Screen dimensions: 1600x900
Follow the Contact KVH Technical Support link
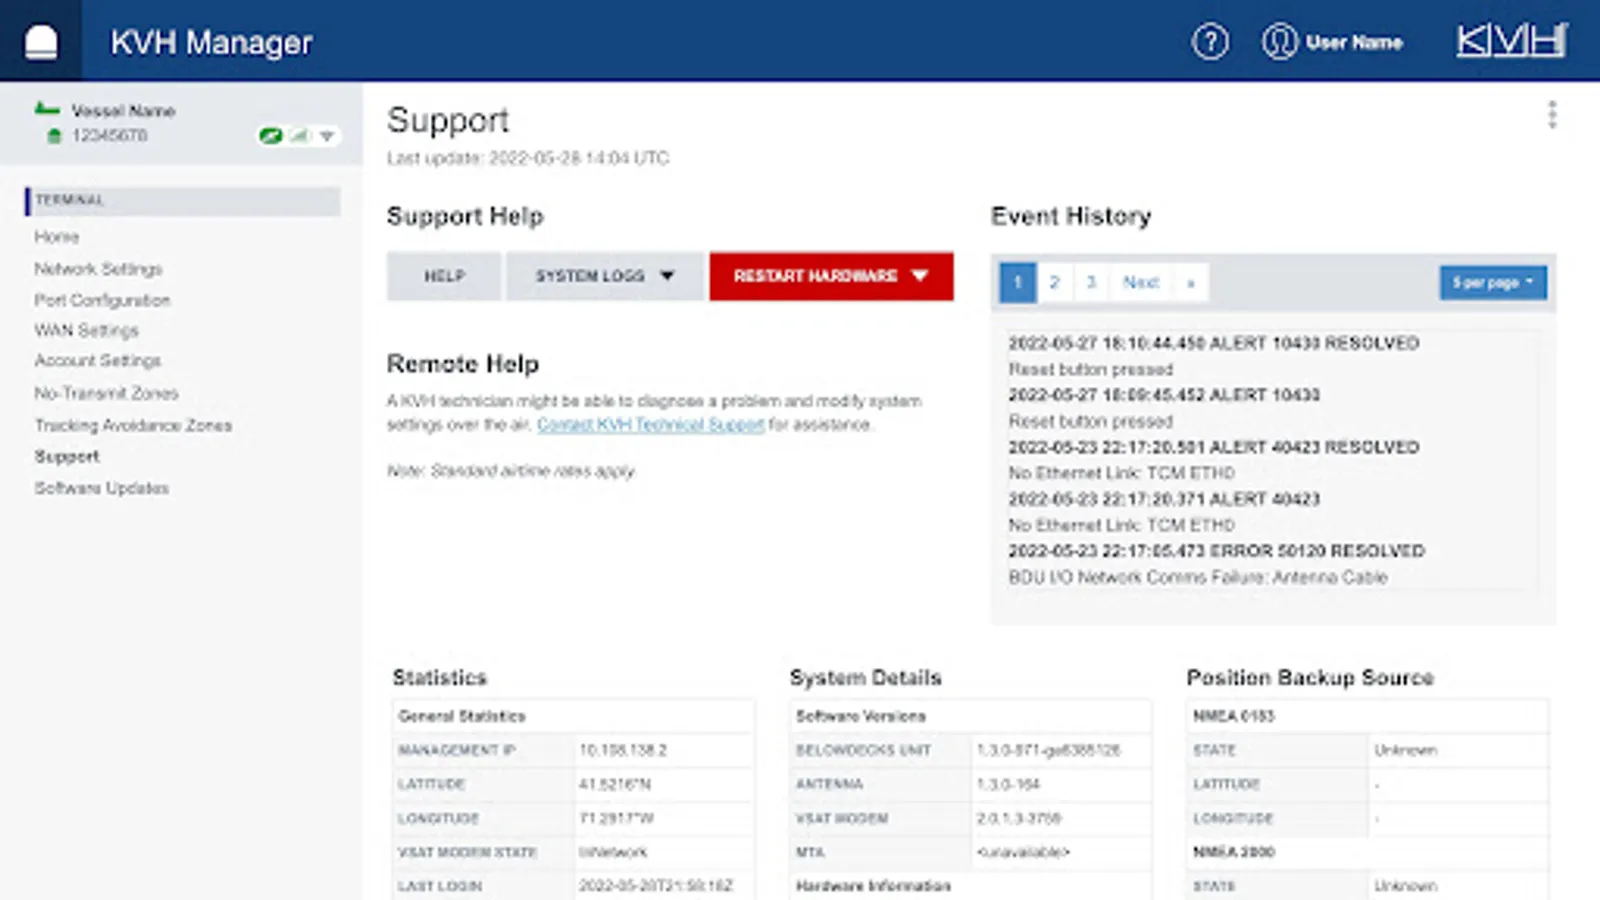pyautogui.click(x=650, y=424)
